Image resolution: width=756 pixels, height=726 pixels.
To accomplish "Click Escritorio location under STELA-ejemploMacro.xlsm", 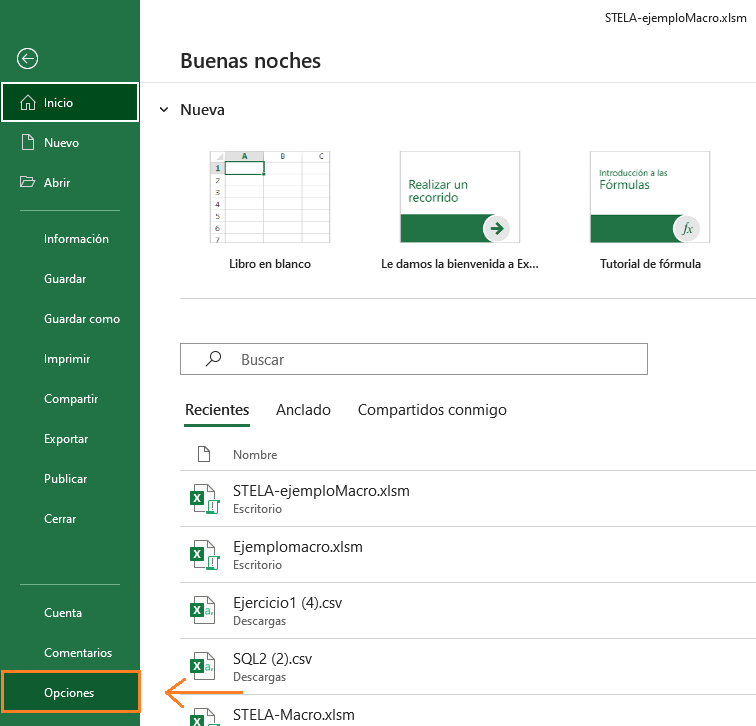I will click(x=257, y=509).
